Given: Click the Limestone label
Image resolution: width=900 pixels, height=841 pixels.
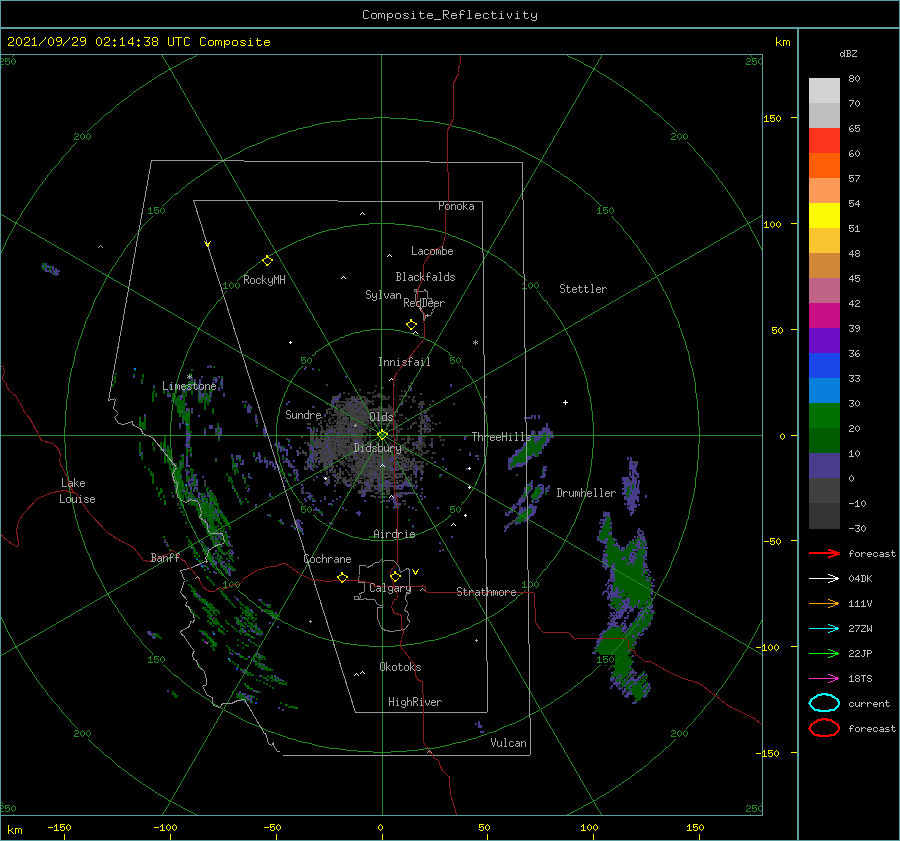Looking at the screenshot, I should [189, 386].
